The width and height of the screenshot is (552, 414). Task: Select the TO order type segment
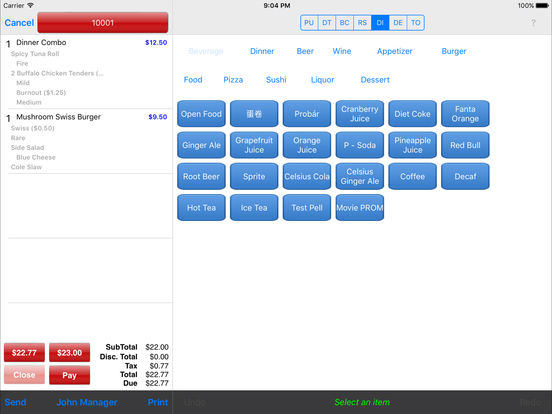click(x=415, y=23)
